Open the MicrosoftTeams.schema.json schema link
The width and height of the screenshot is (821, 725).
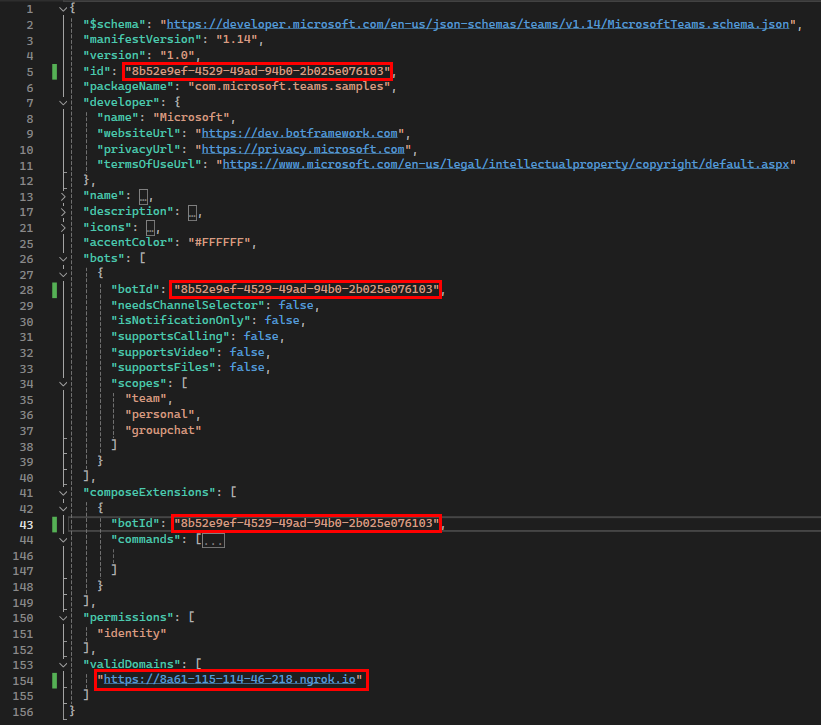click(x=478, y=24)
